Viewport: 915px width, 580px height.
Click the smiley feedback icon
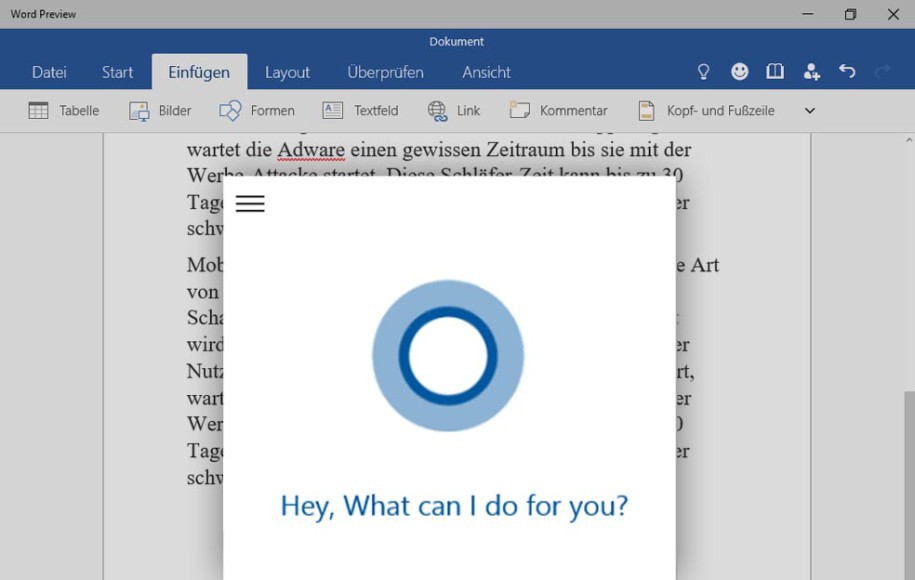coord(739,71)
